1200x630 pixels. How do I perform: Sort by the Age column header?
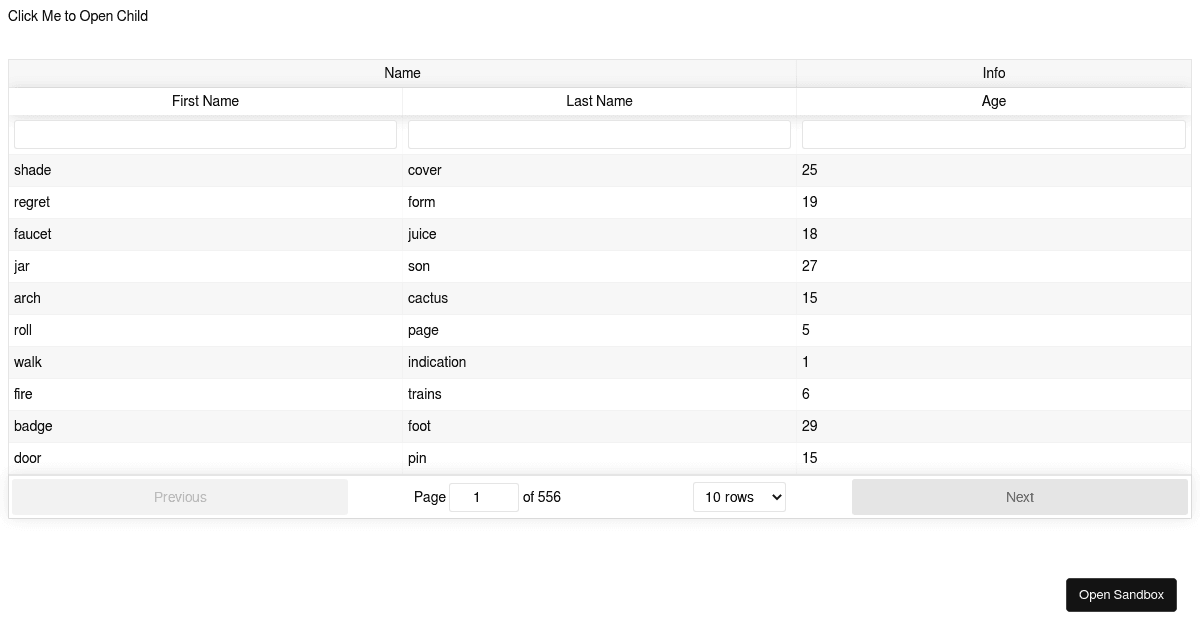coord(993,101)
